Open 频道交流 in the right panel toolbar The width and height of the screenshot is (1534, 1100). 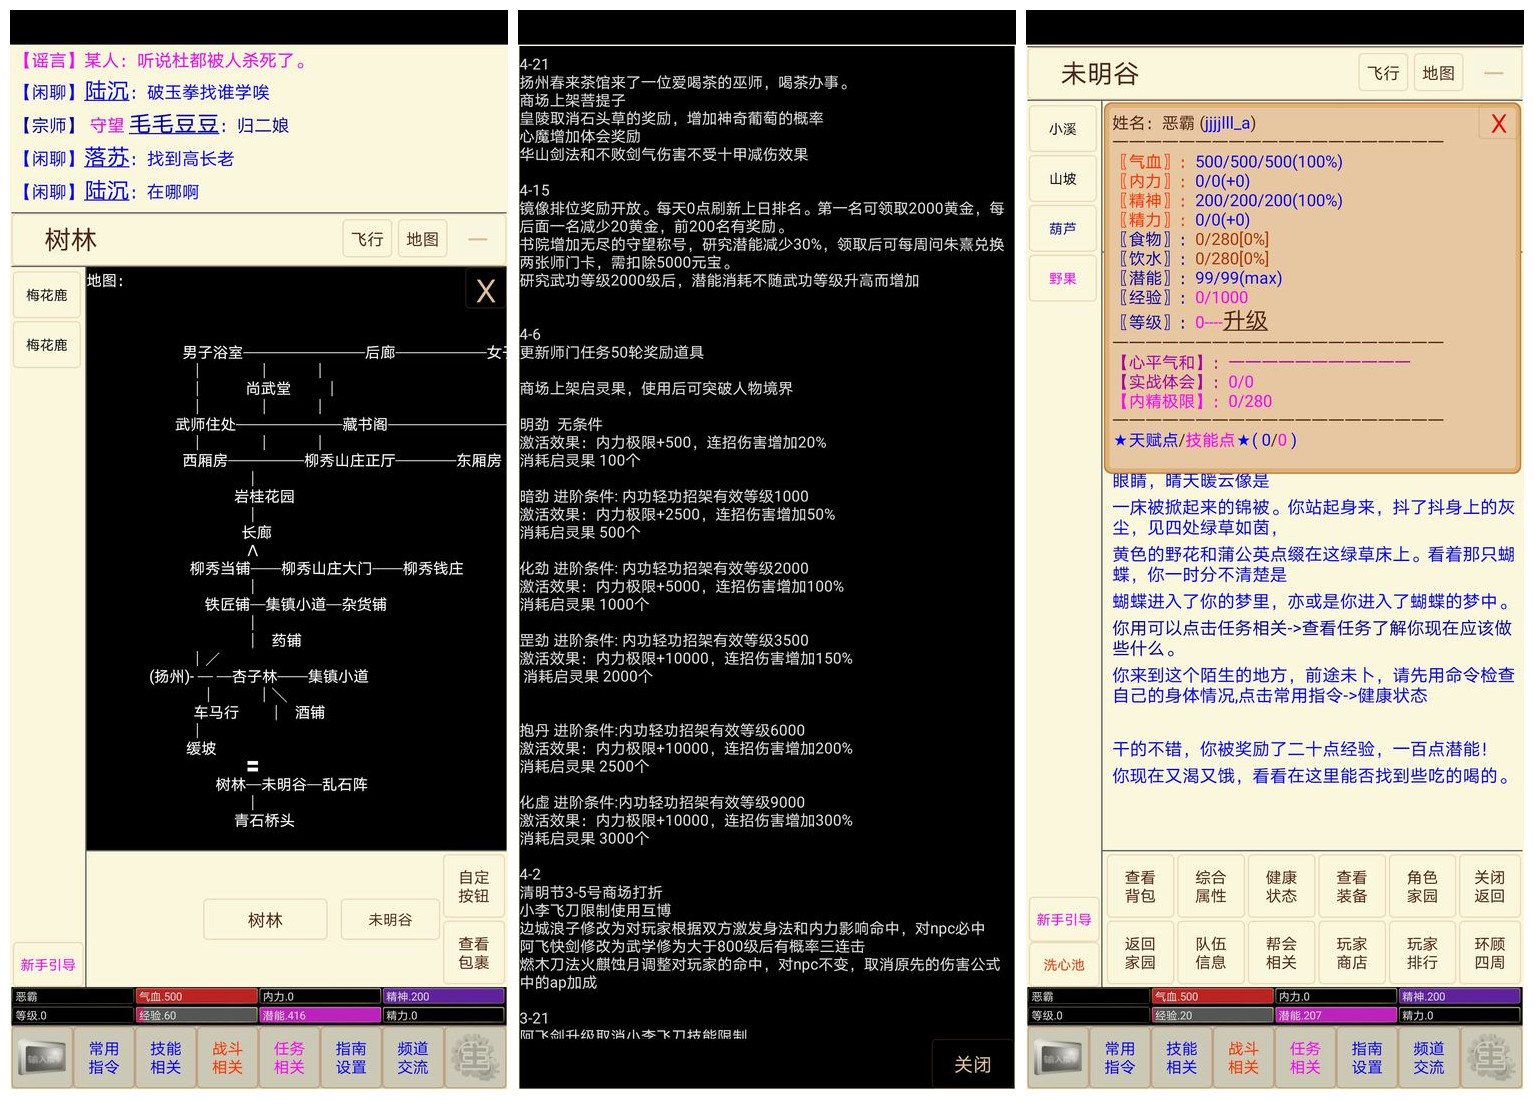[x=1429, y=1058]
